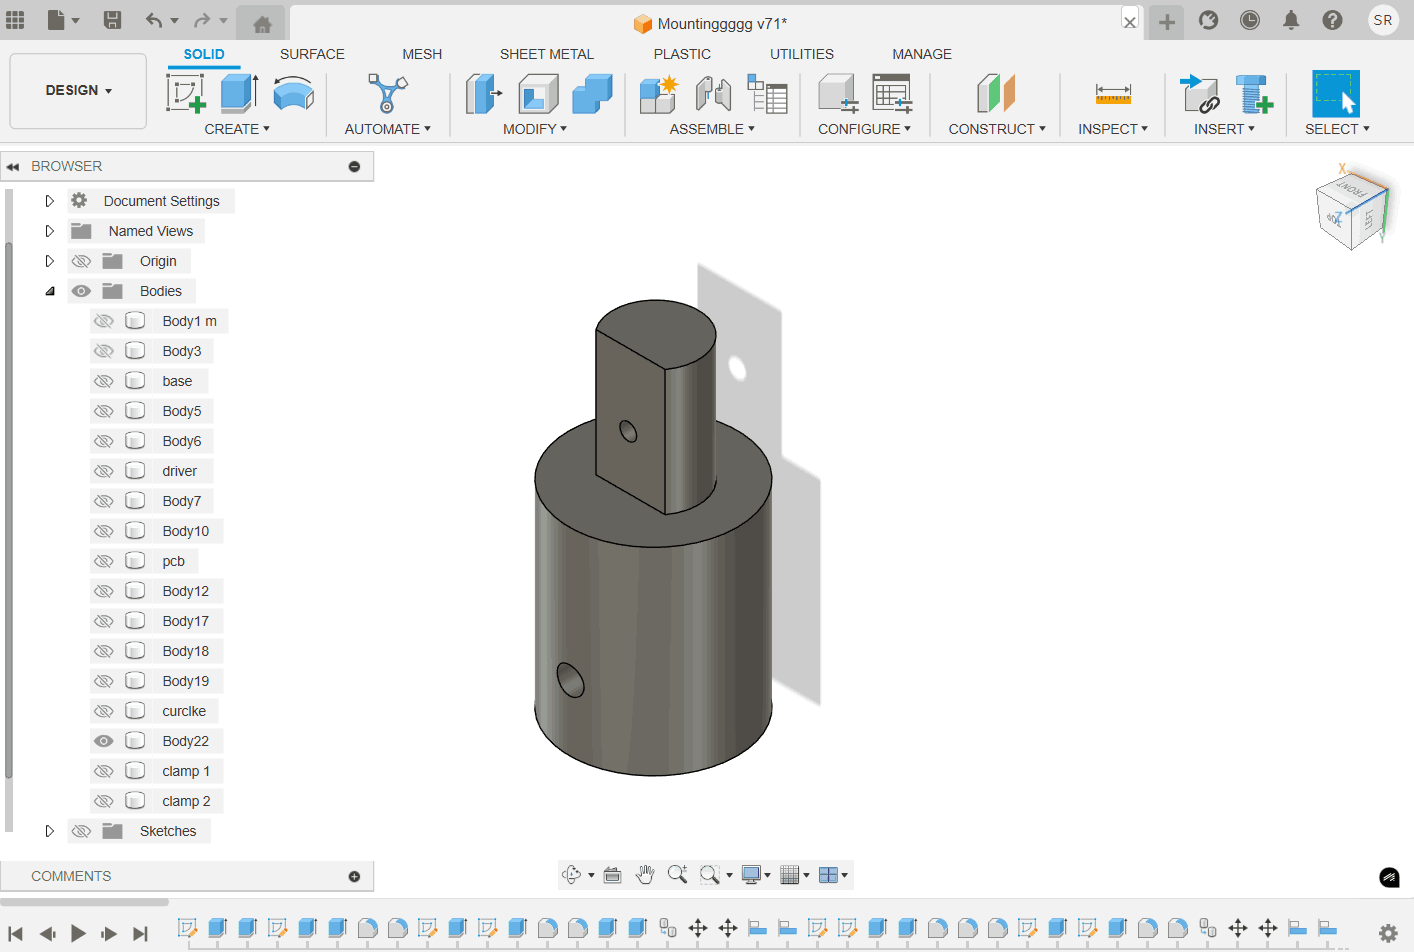Click the Extensions icon

point(1208,20)
